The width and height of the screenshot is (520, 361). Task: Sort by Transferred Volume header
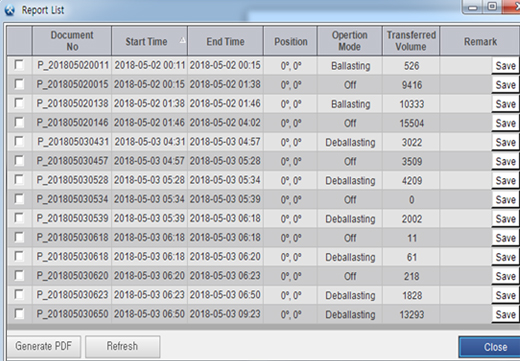[411, 41]
